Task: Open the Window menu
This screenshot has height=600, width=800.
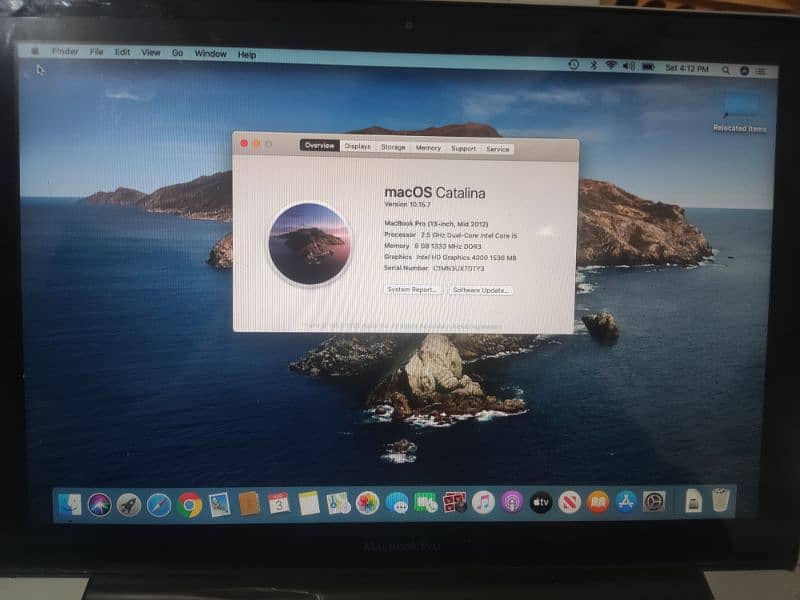Action: coord(210,53)
